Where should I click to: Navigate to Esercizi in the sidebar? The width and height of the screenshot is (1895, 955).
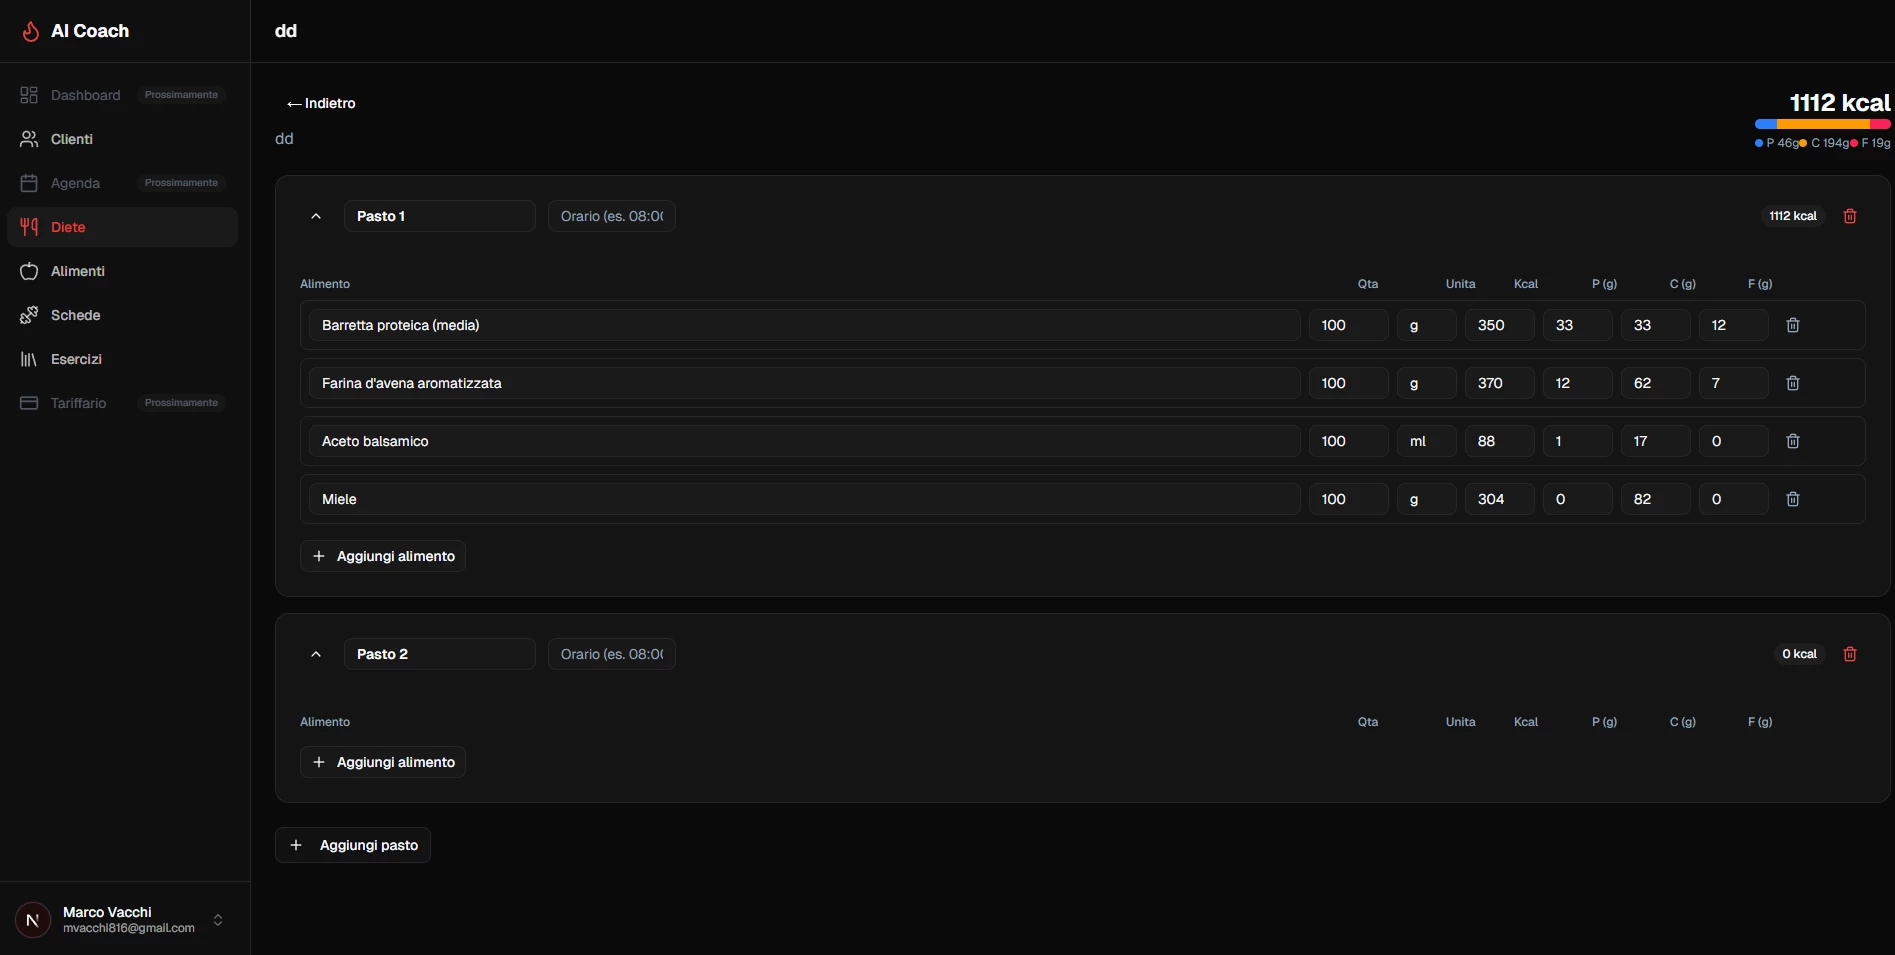click(76, 359)
